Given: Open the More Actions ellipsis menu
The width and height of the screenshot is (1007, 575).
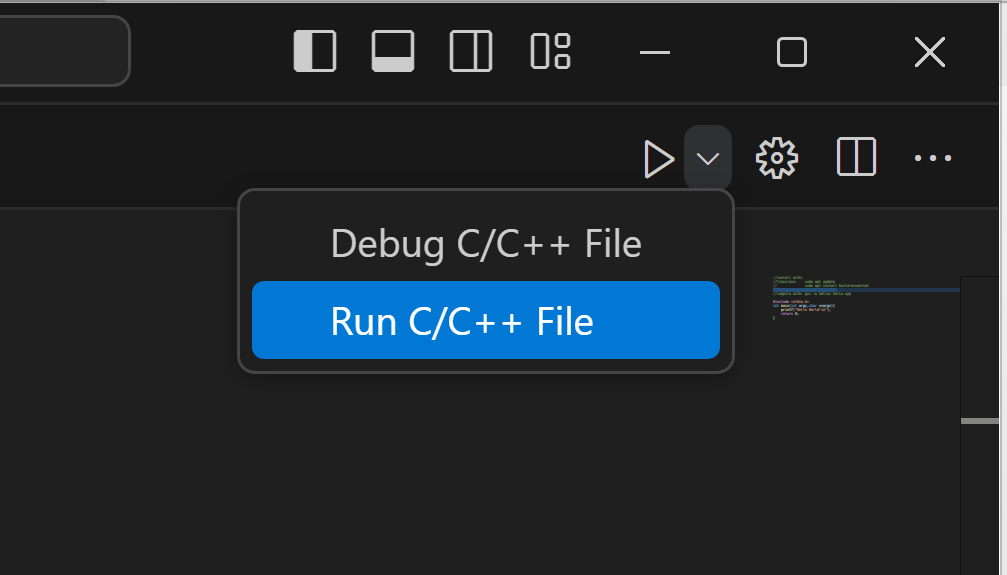Looking at the screenshot, I should [933, 158].
